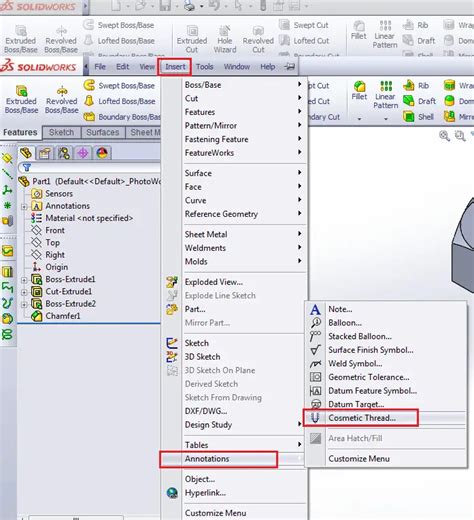Open the Reference Geometry submenu
The image size is (474, 520).
coord(244,214)
